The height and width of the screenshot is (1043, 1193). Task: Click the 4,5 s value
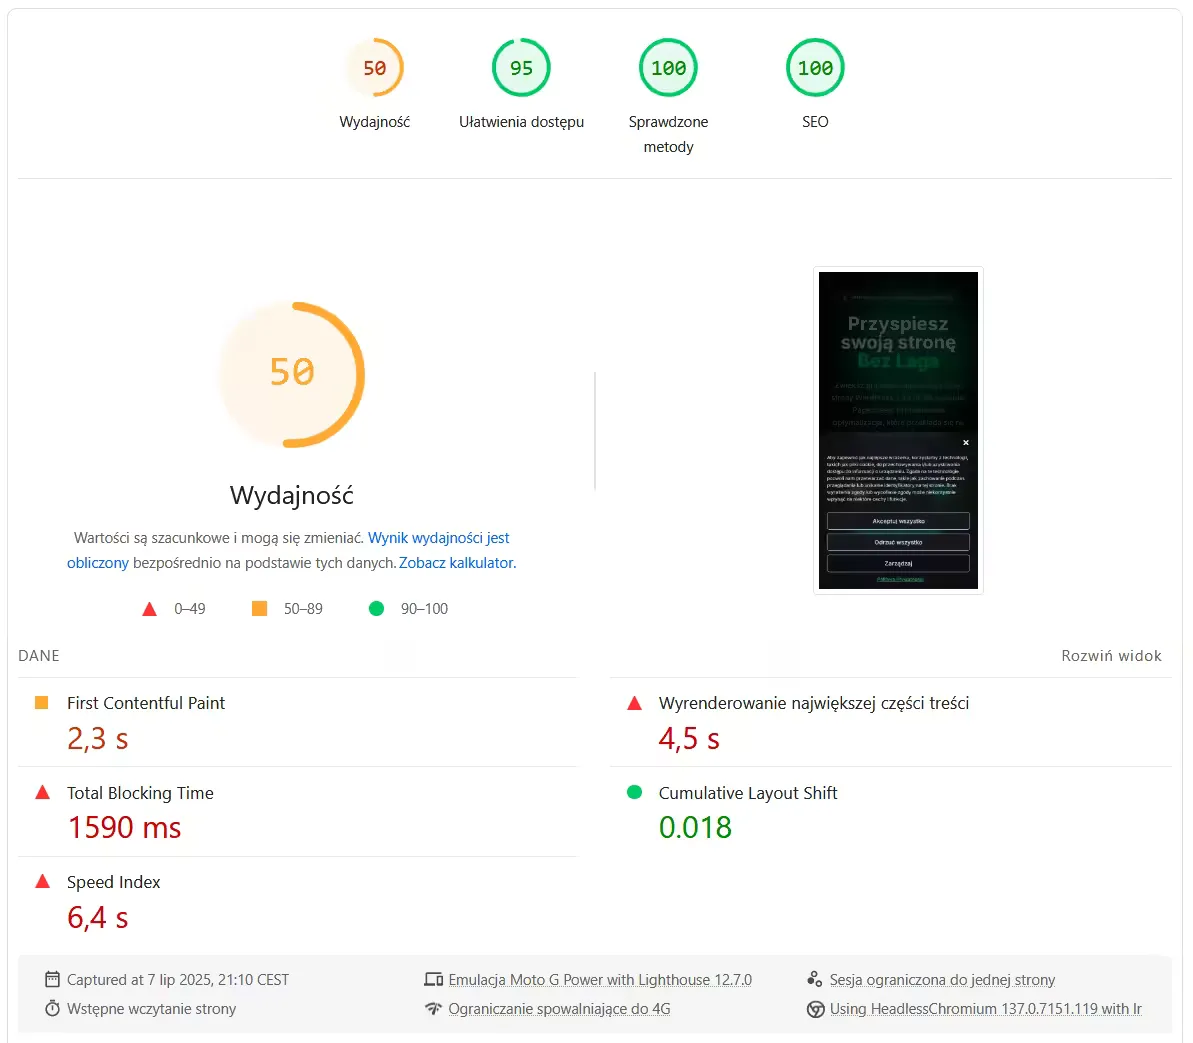[x=689, y=738]
